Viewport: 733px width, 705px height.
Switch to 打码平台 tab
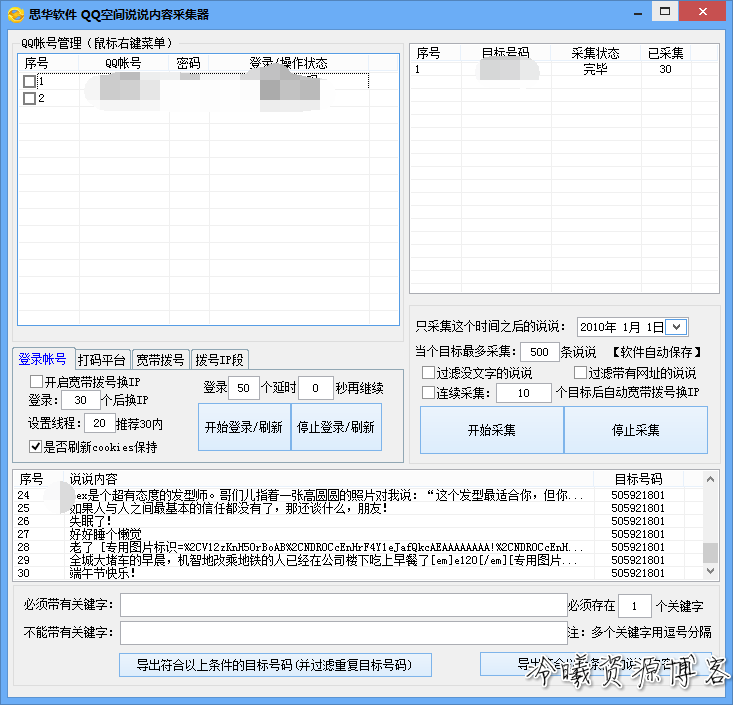(102, 360)
